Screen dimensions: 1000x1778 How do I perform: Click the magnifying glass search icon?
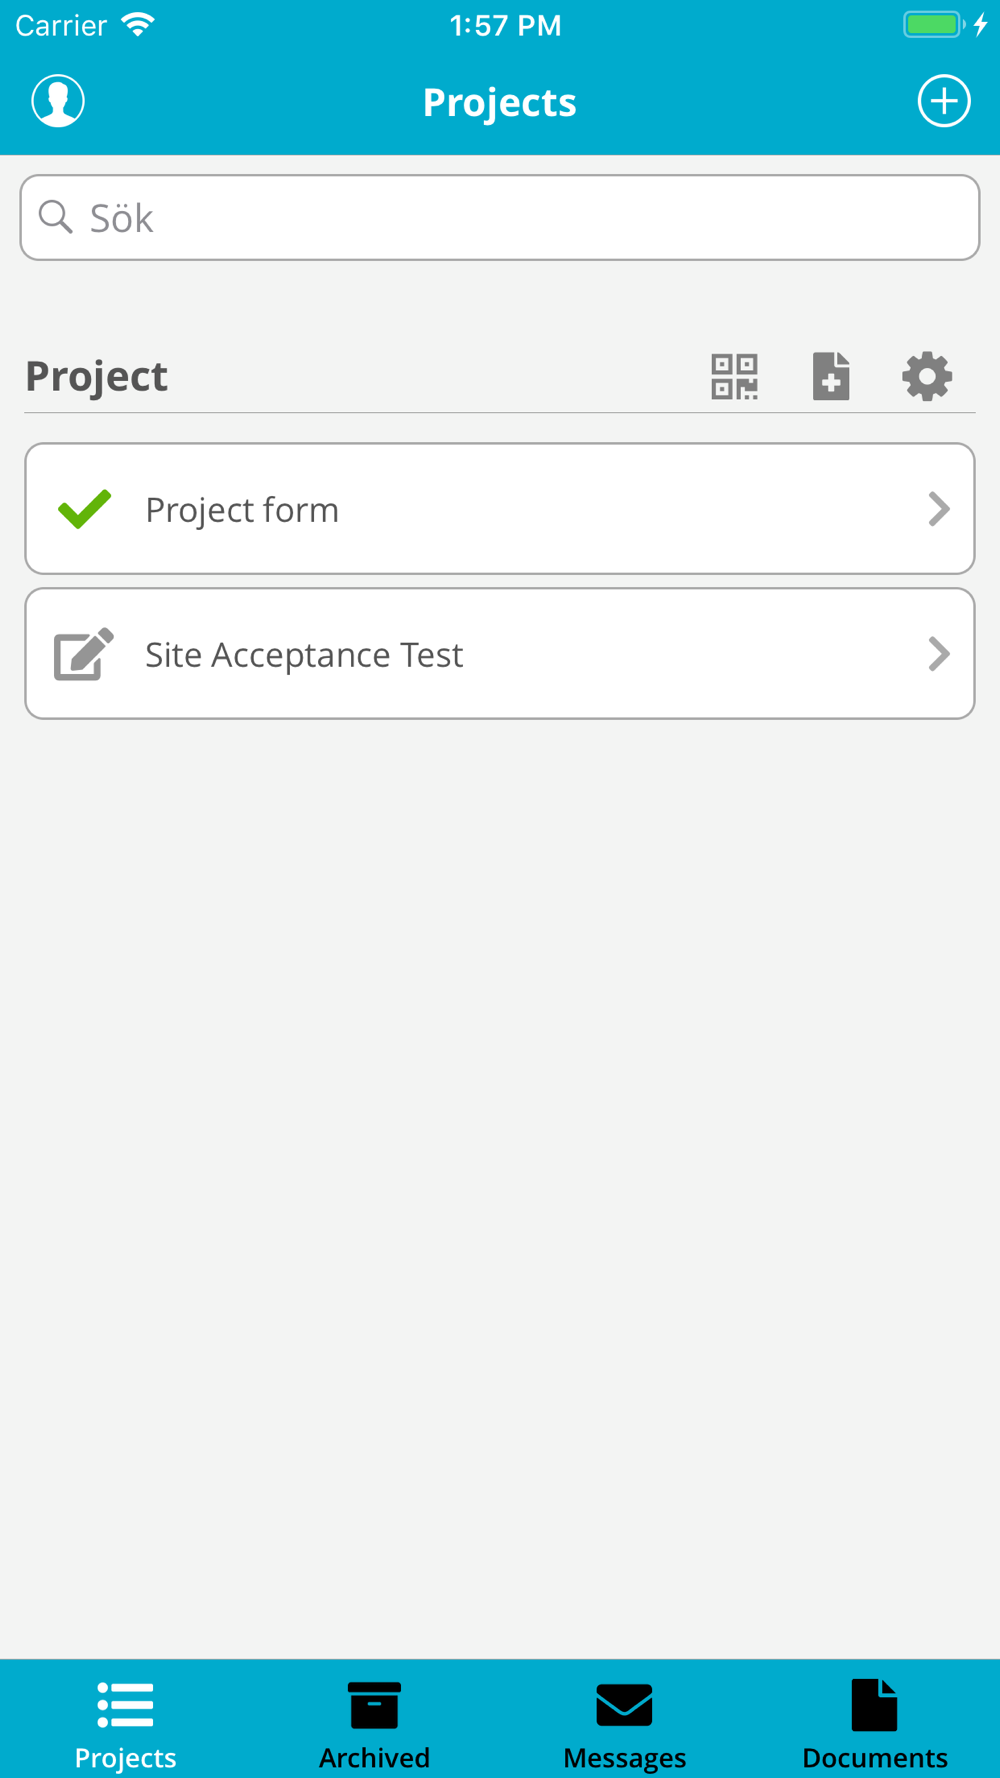click(56, 217)
